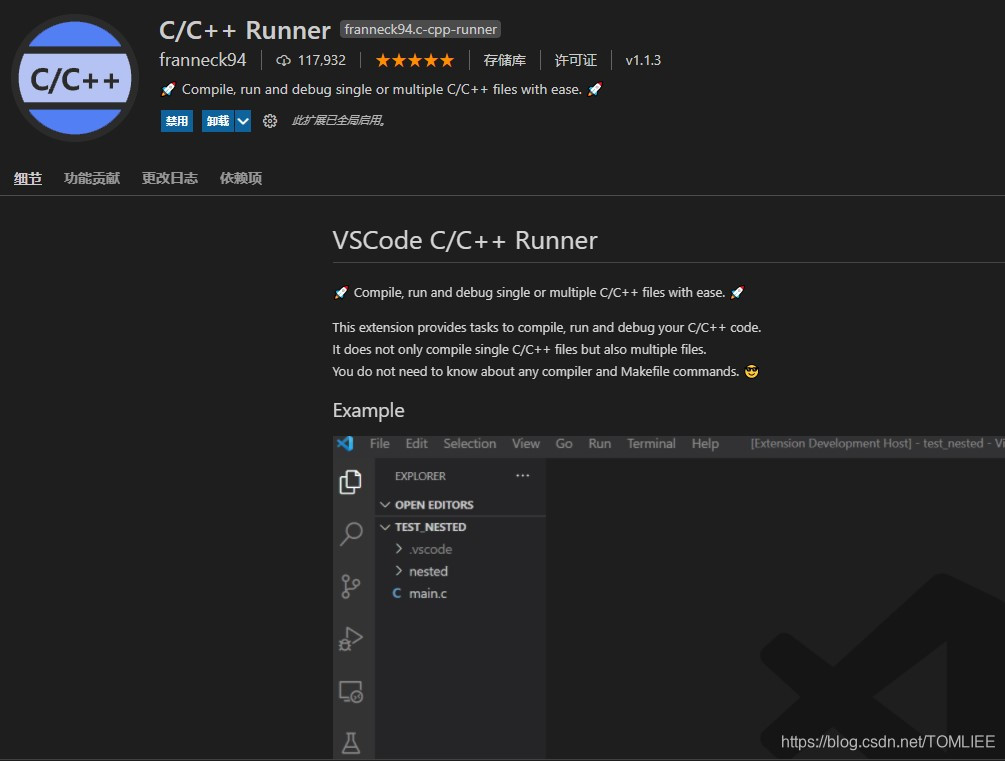Viewport: 1005px width, 761px height.
Task: Collapse the OPEN EDITORS section
Action: click(x=385, y=505)
